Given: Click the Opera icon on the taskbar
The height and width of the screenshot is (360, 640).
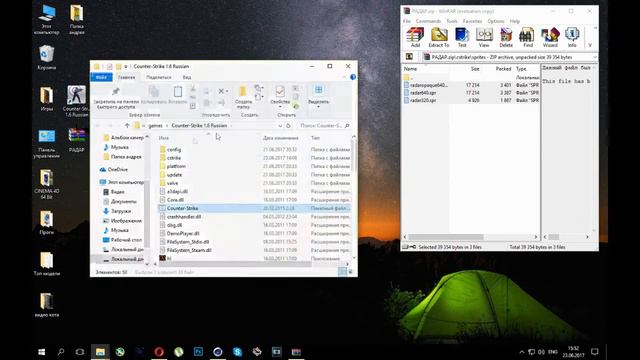Looking at the screenshot, I should pos(159,351).
